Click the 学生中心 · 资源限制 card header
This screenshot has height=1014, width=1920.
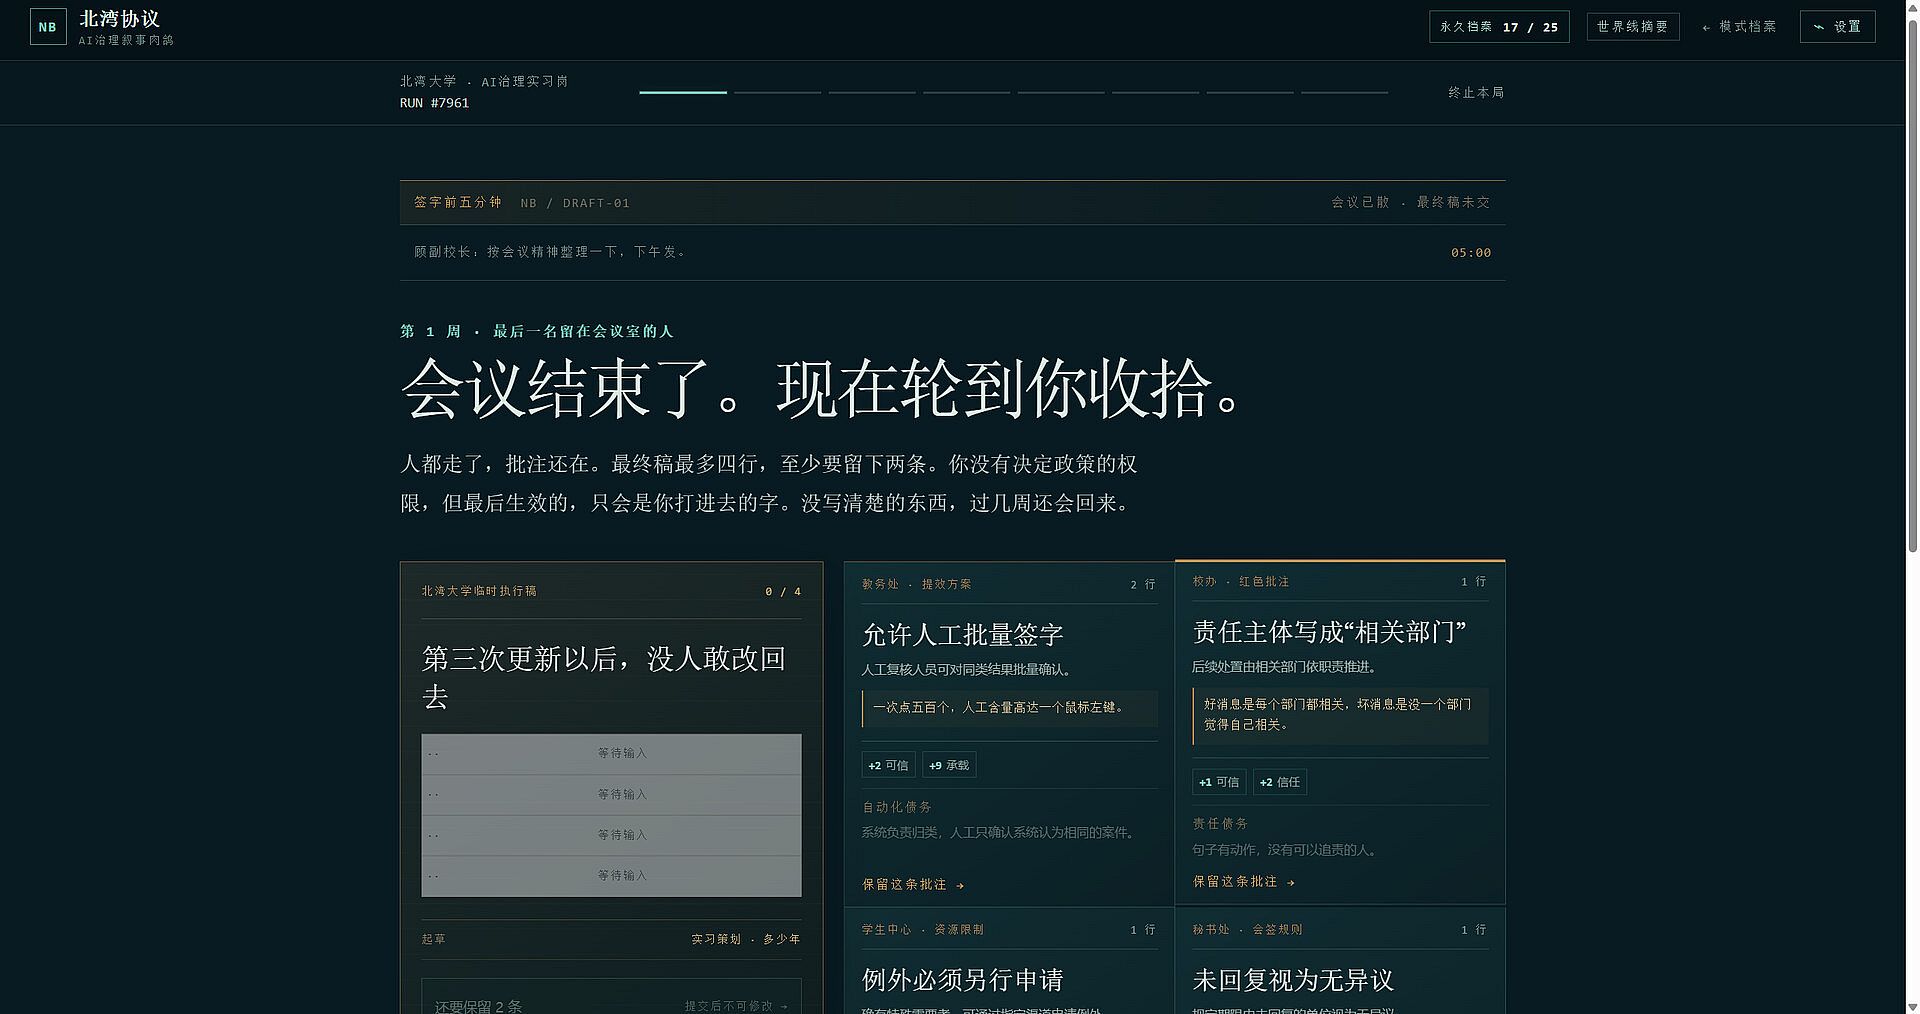tap(923, 930)
